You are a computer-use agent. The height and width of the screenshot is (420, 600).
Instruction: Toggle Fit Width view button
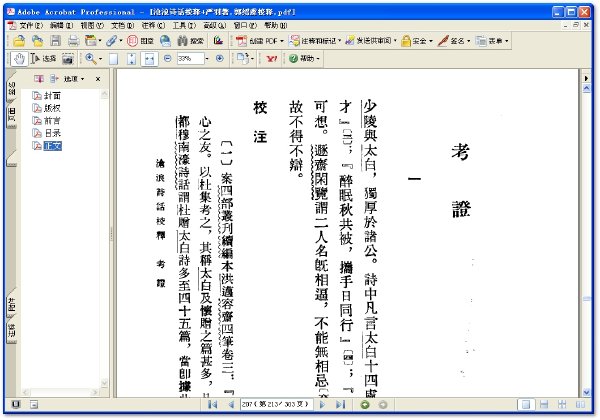click(x=149, y=59)
